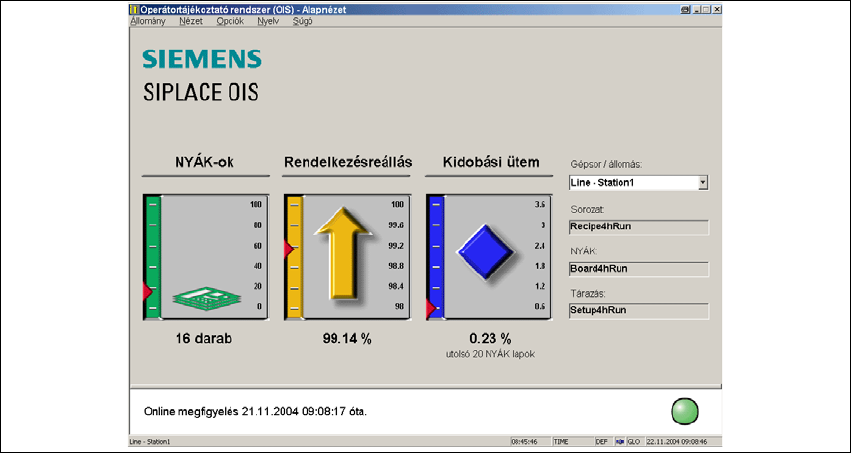Click the red marker on blue reject gauge
Image resolution: width=851 pixels, height=453 pixels.
pos(430,309)
